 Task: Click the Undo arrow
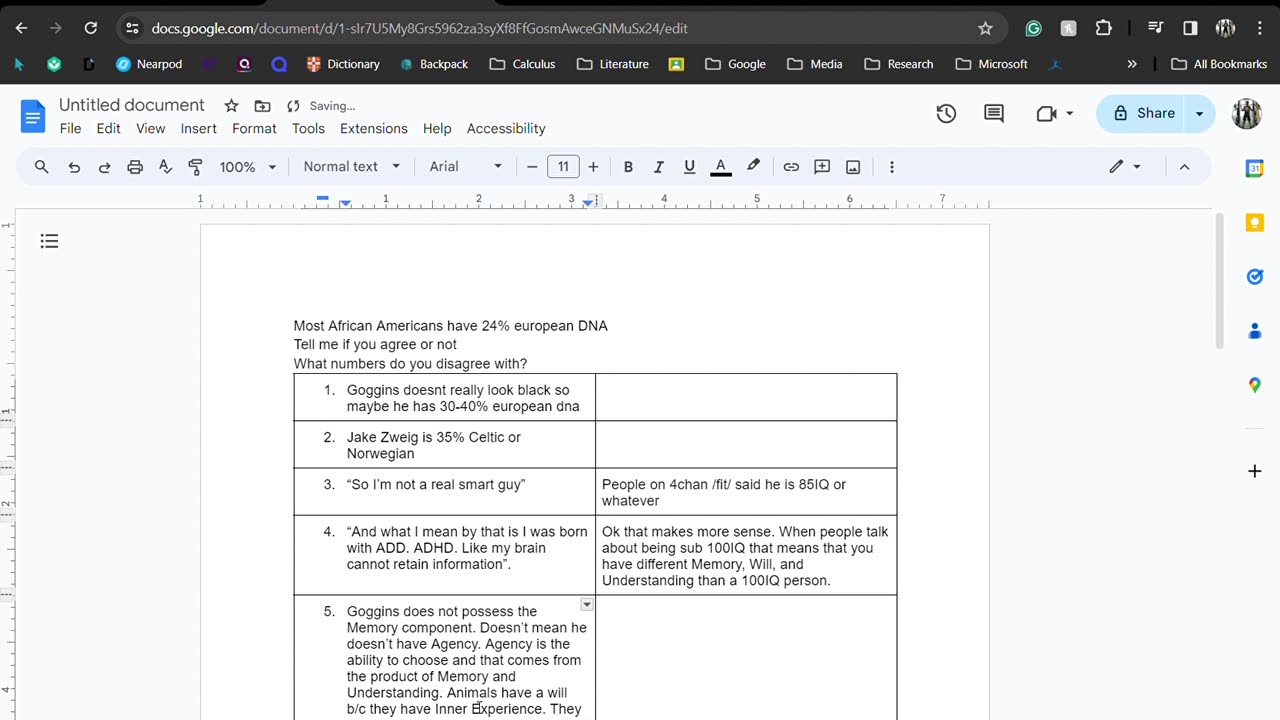tap(74, 167)
